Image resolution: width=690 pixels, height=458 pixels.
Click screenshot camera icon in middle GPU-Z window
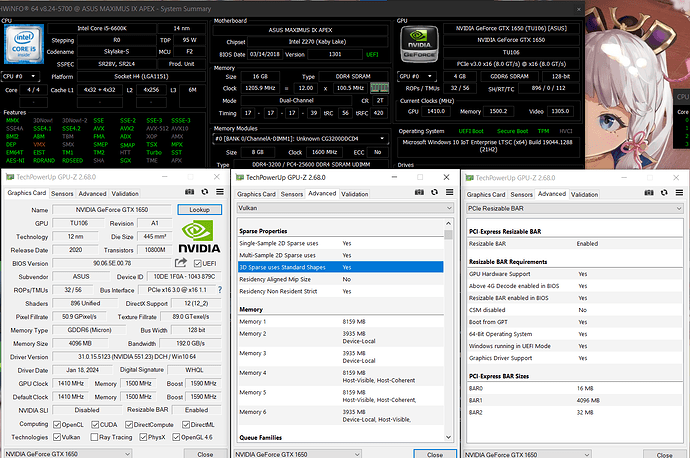[419, 192]
